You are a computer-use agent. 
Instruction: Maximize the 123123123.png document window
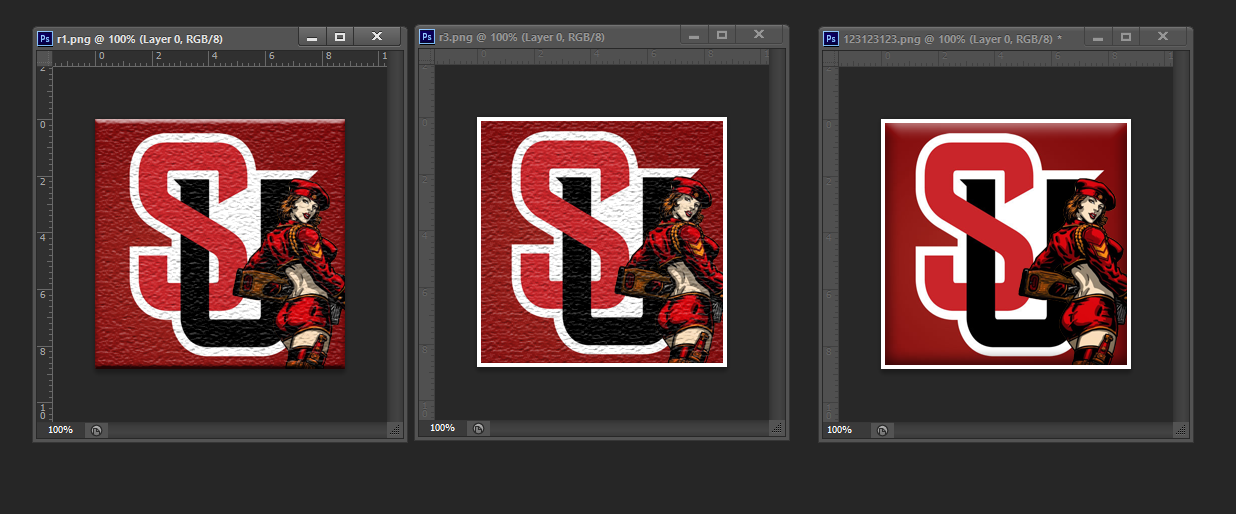1126,37
